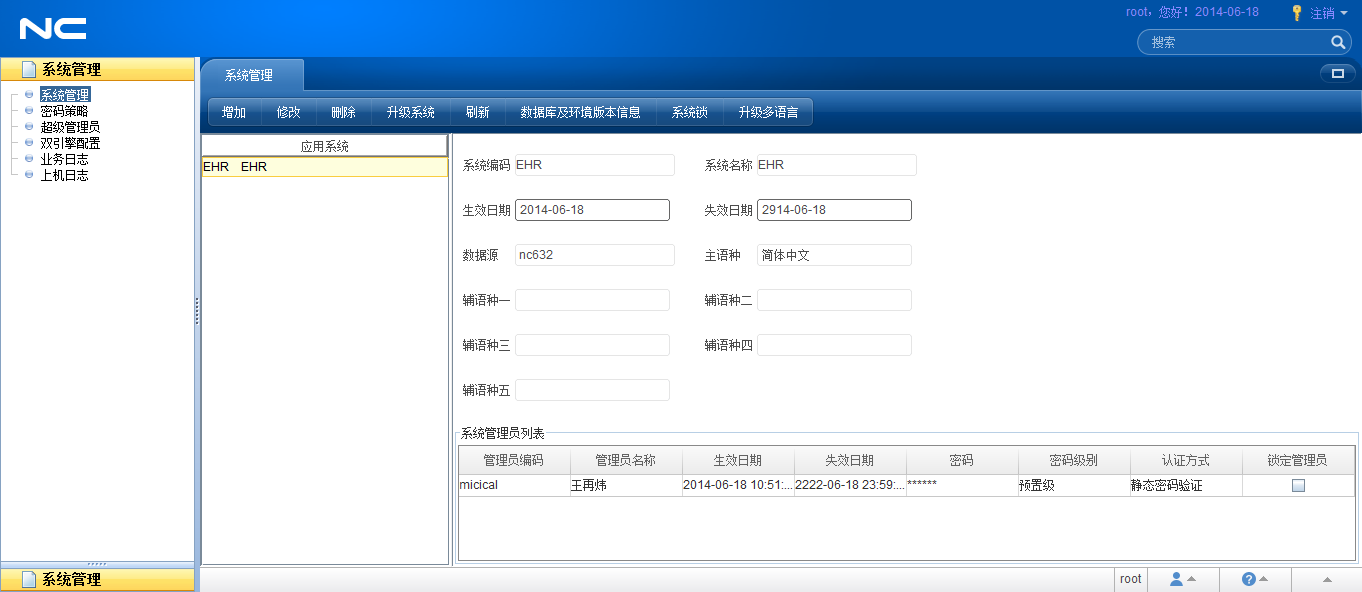Open 数据库及环境版本信息
Image resolution: width=1362 pixels, height=592 pixels.
[581, 112]
